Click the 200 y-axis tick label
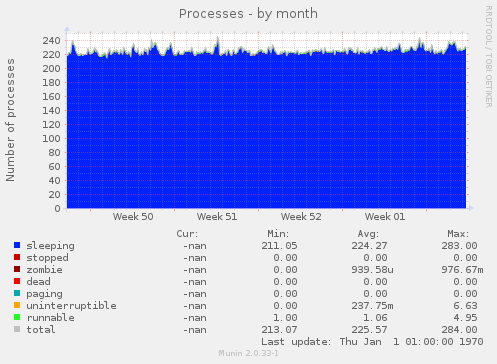The height and width of the screenshot is (364, 497). [51, 69]
